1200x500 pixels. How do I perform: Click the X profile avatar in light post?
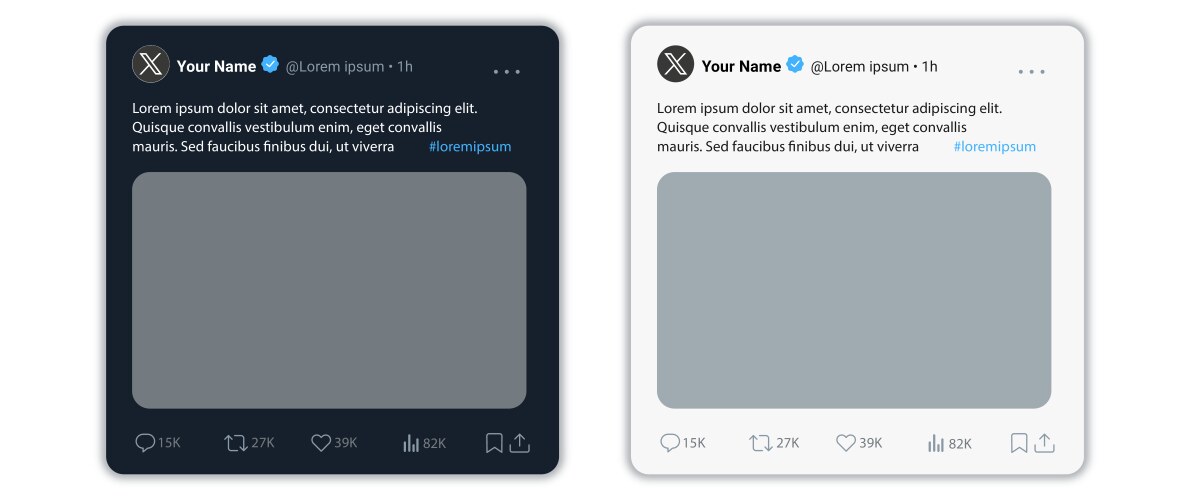[675, 65]
